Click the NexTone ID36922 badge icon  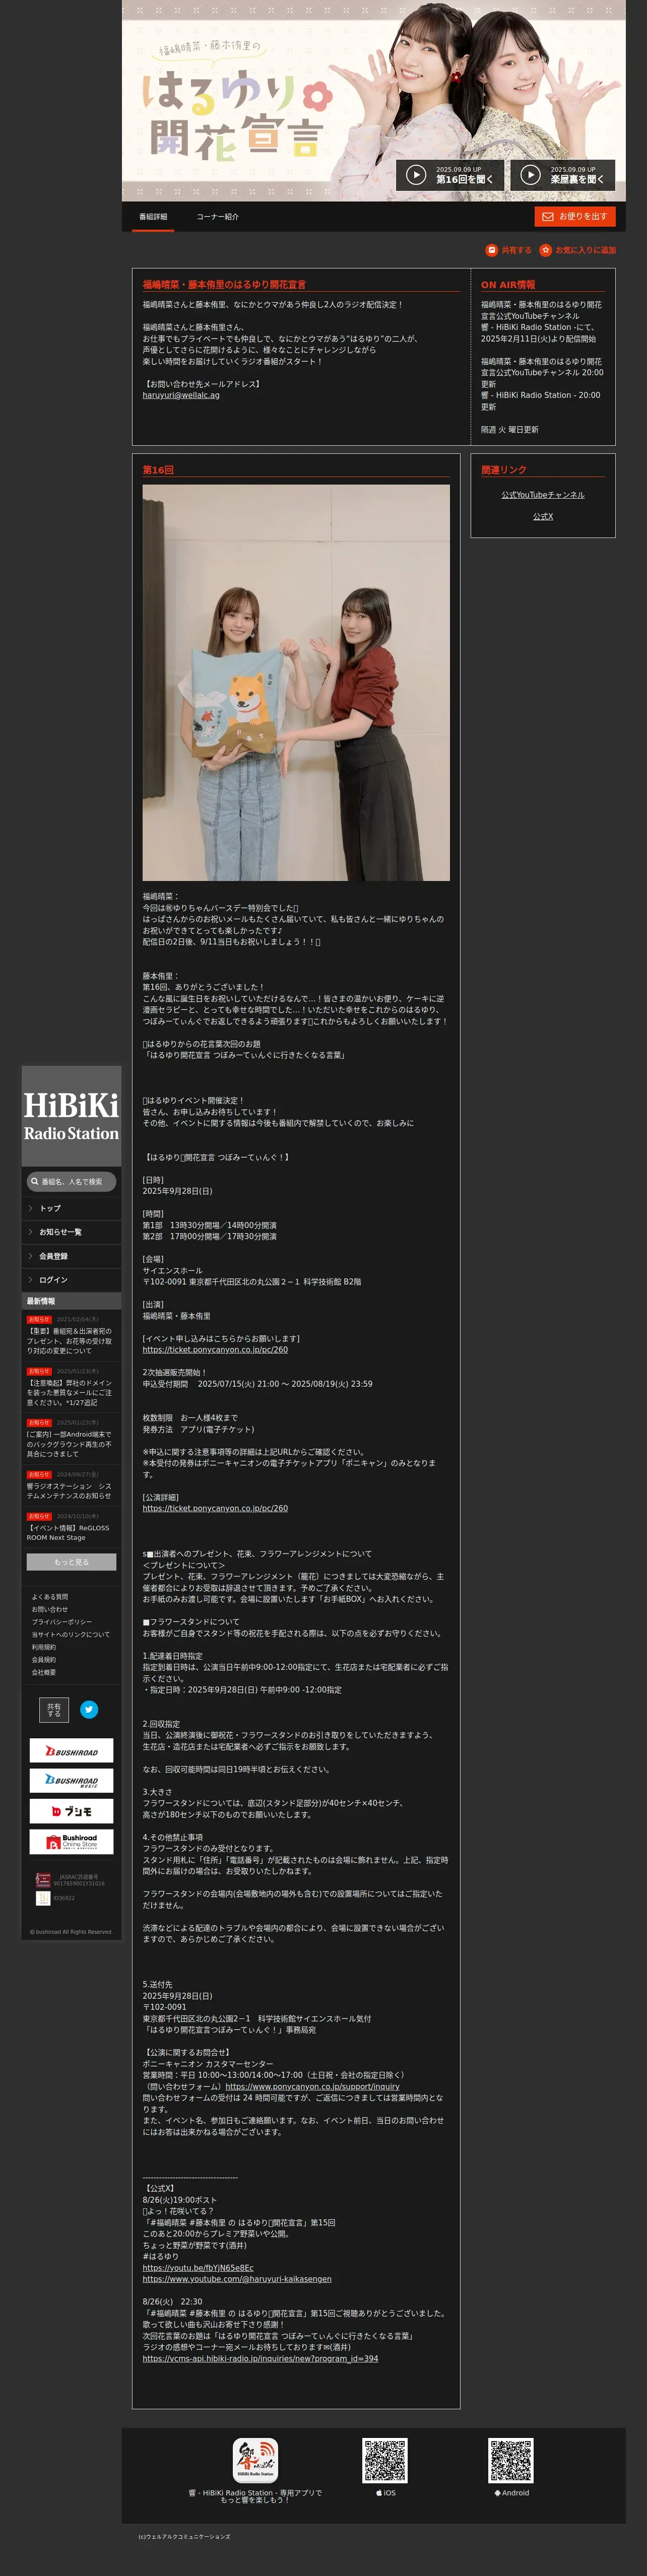point(43,1898)
